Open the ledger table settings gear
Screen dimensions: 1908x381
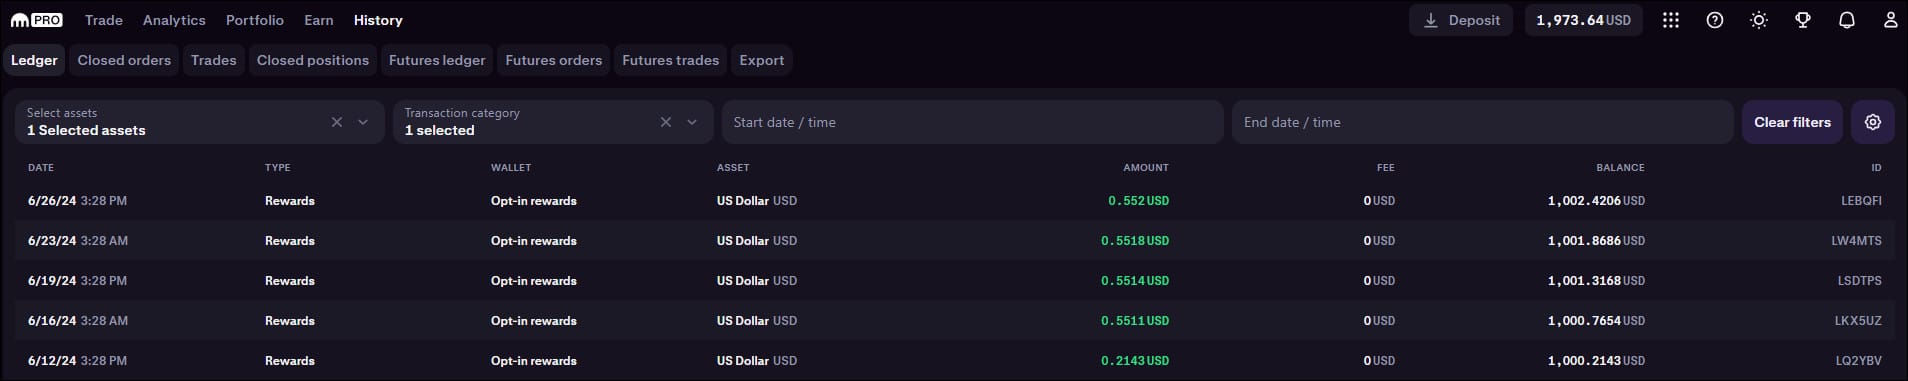pos(1873,122)
